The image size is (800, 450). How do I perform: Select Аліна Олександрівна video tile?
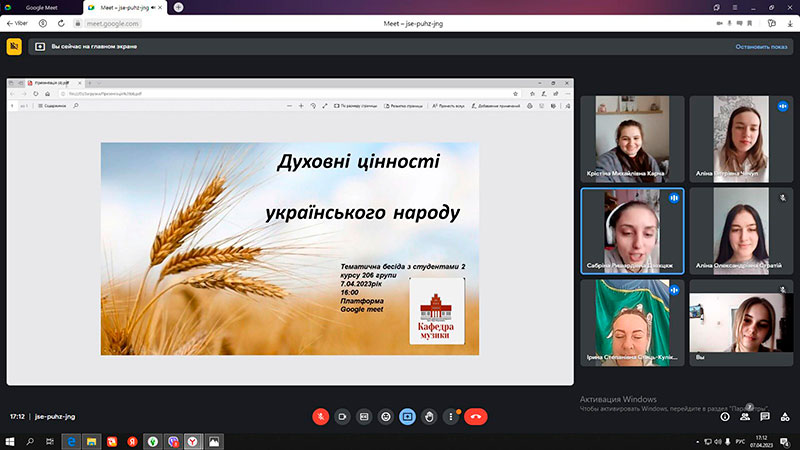click(x=741, y=231)
